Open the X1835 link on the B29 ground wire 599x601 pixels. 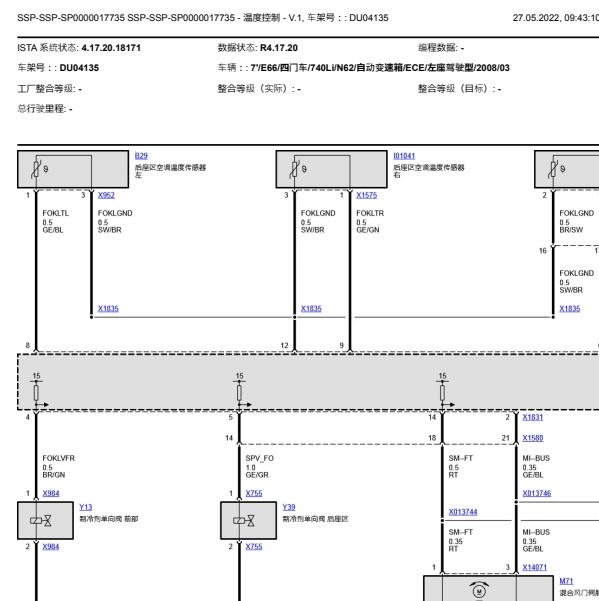[x=108, y=309]
